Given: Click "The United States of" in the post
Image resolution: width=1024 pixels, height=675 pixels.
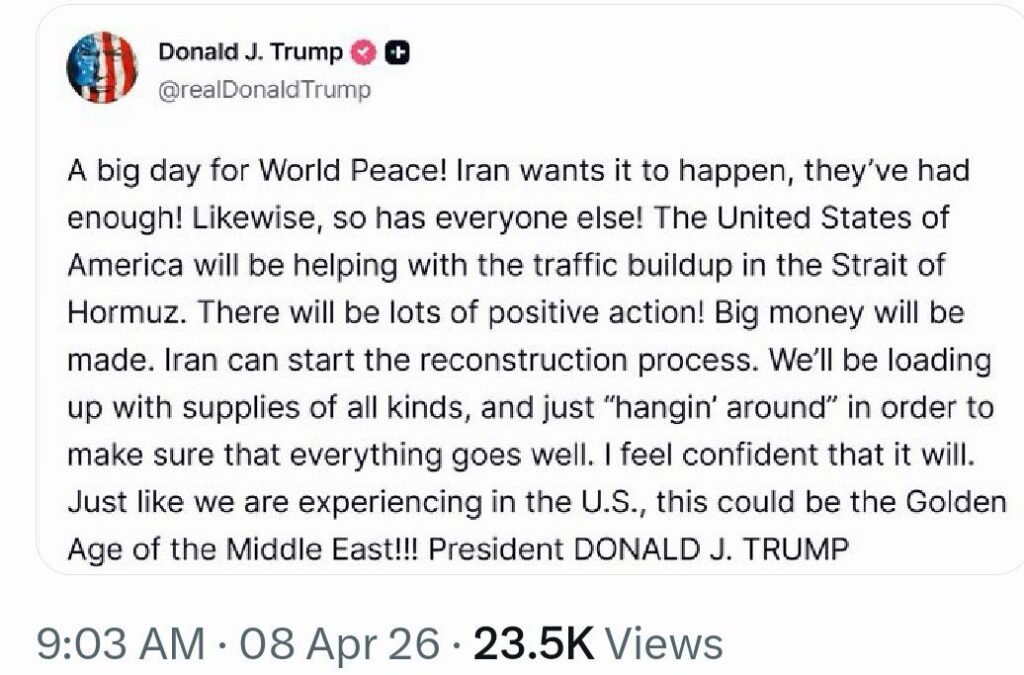Looking at the screenshot, I should pyautogui.click(x=808, y=219).
